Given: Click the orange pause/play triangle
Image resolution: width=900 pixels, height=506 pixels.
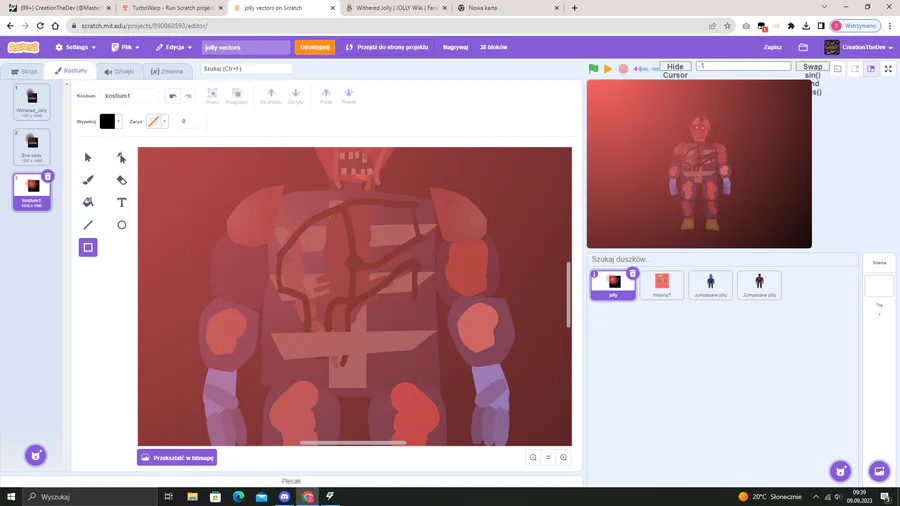Looking at the screenshot, I should (x=608, y=69).
